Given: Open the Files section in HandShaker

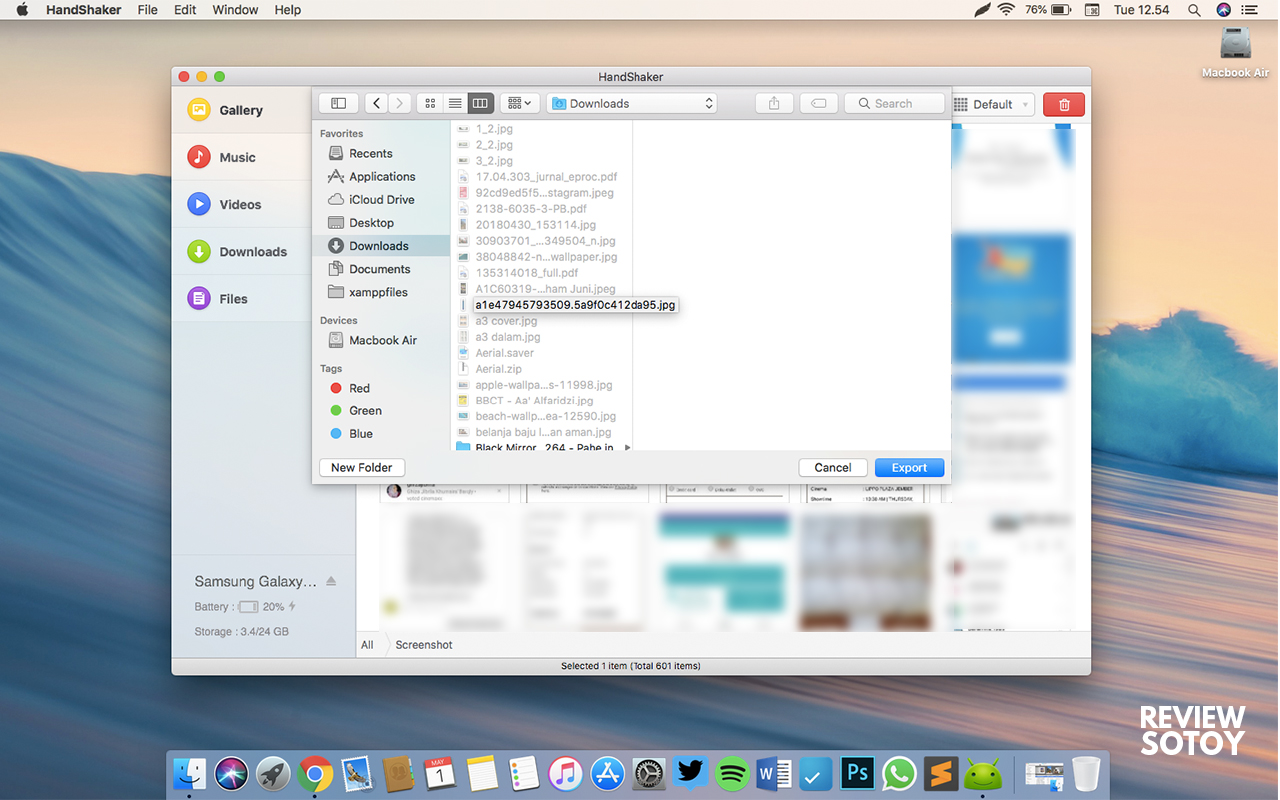Looking at the screenshot, I should [233, 298].
